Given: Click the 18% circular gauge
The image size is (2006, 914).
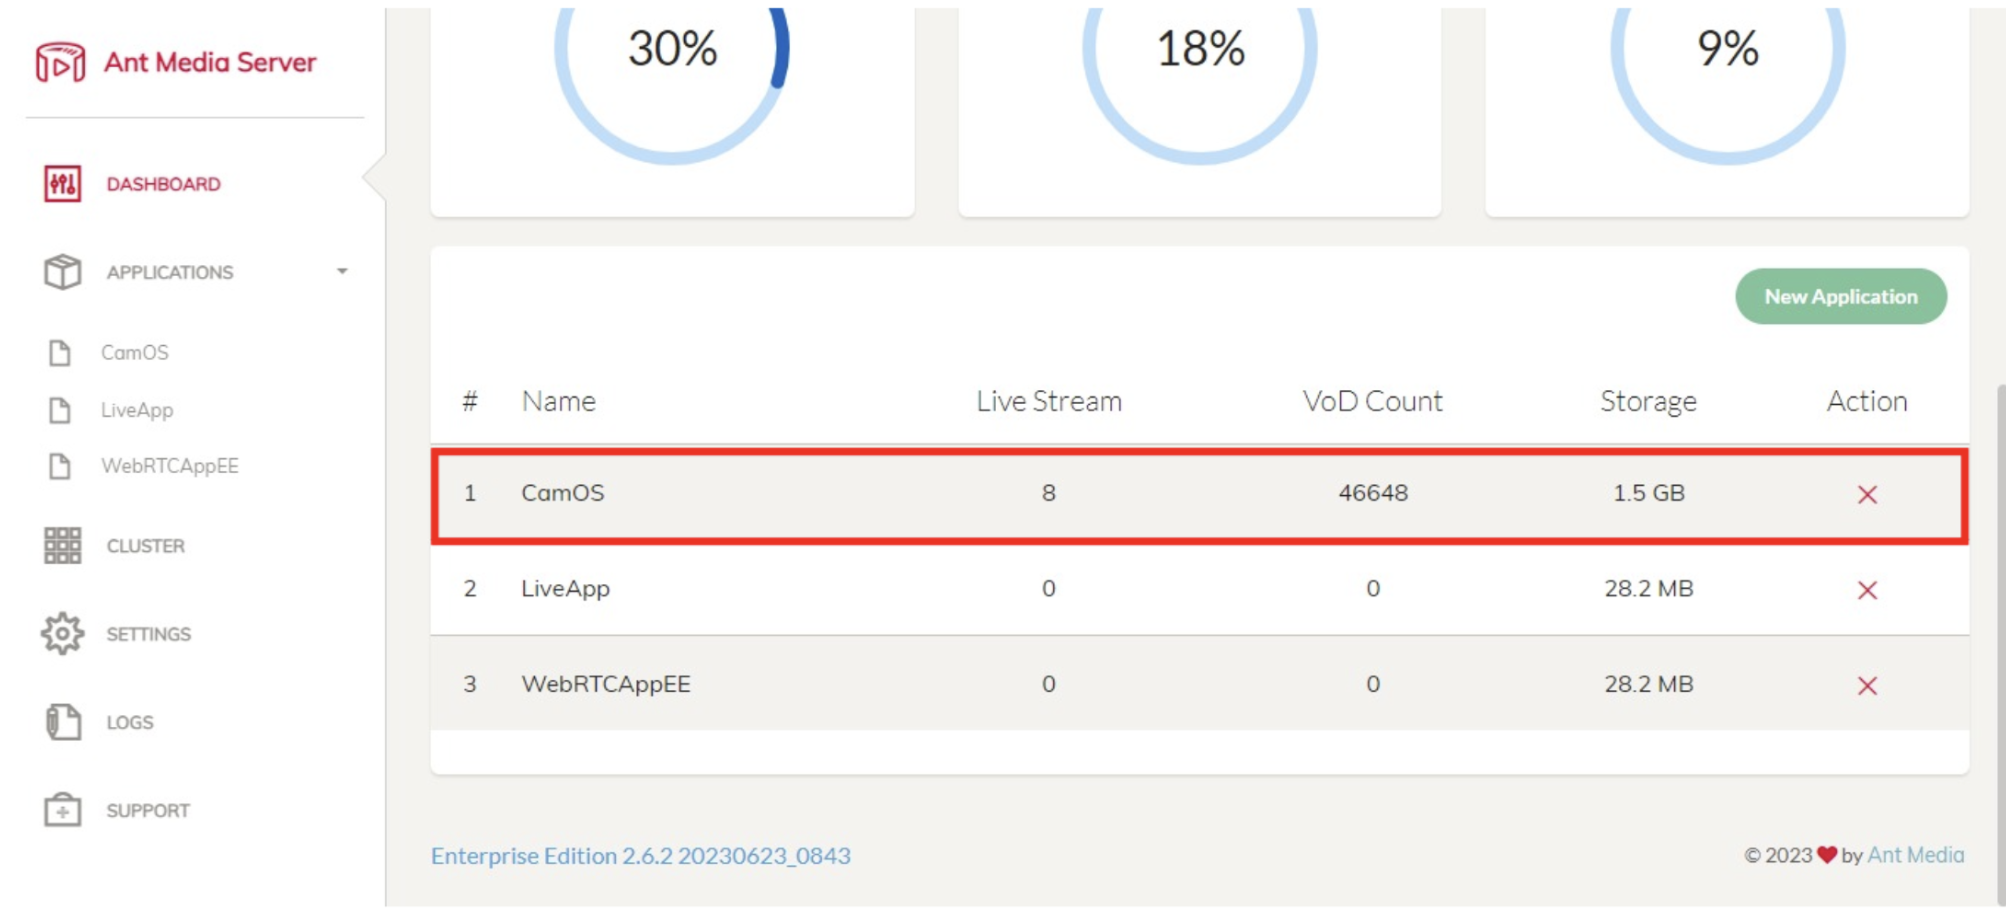Looking at the screenshot, I should pyautogui.click(x=1200, y=50).
